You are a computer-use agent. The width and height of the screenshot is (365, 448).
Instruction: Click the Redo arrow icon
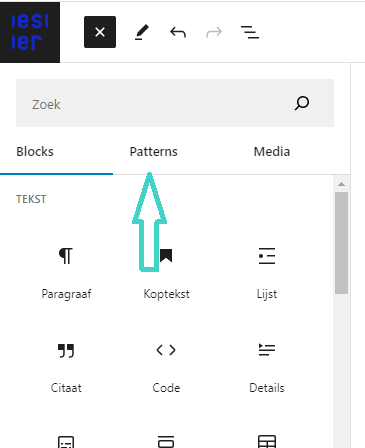click(x=214, y=32)
